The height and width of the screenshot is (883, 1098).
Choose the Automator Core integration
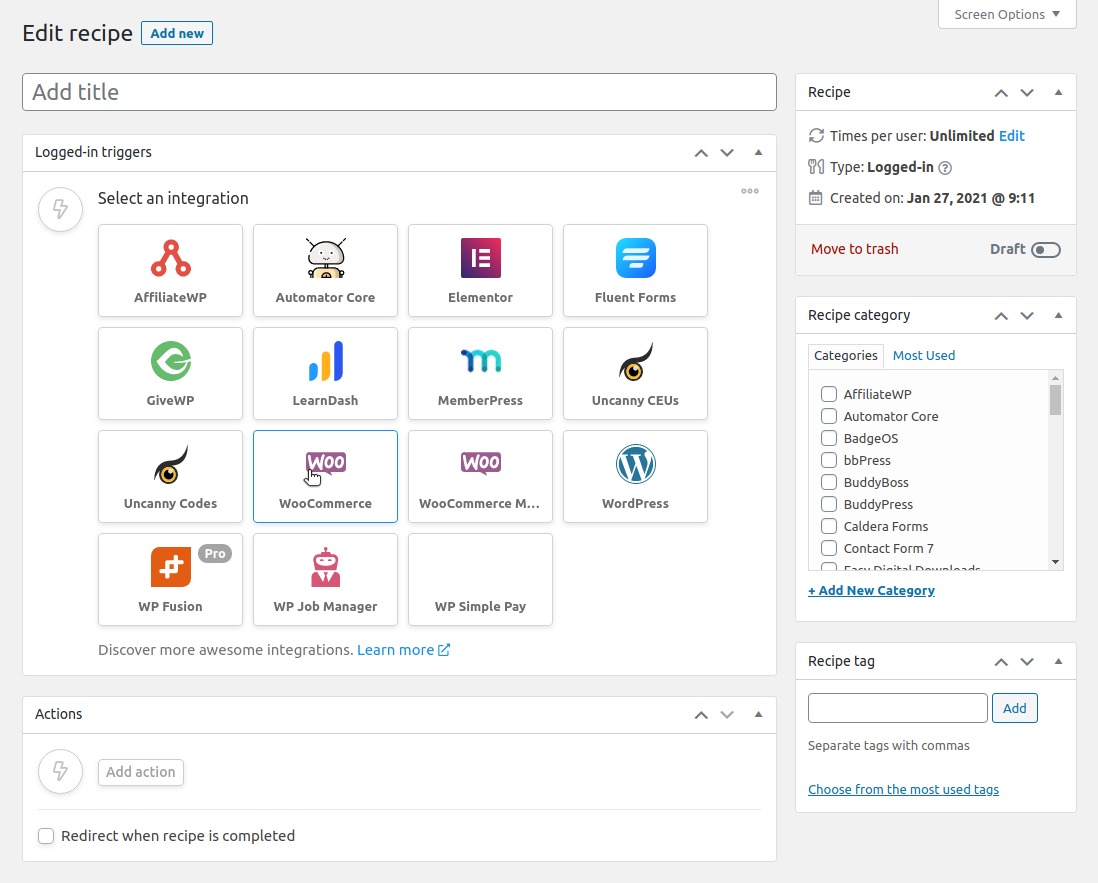click(326, 270)
